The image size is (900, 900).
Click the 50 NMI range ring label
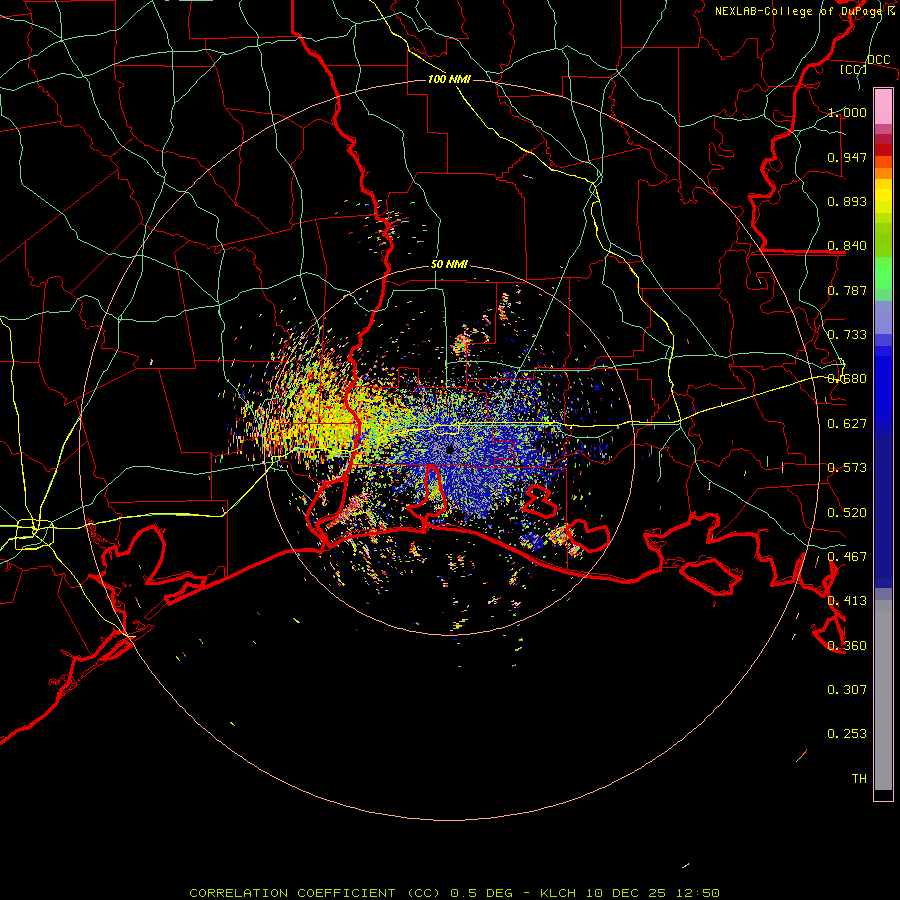(x=449, y=265)
